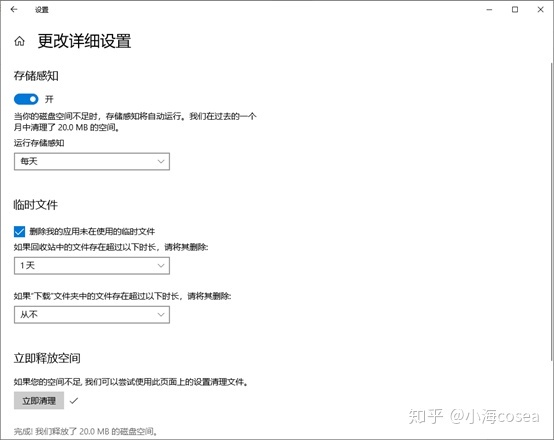This screenshot has width=554, height=440.
Task: Click the 如果回收站中的文件 description text
Action: click(x=111, y=247)
